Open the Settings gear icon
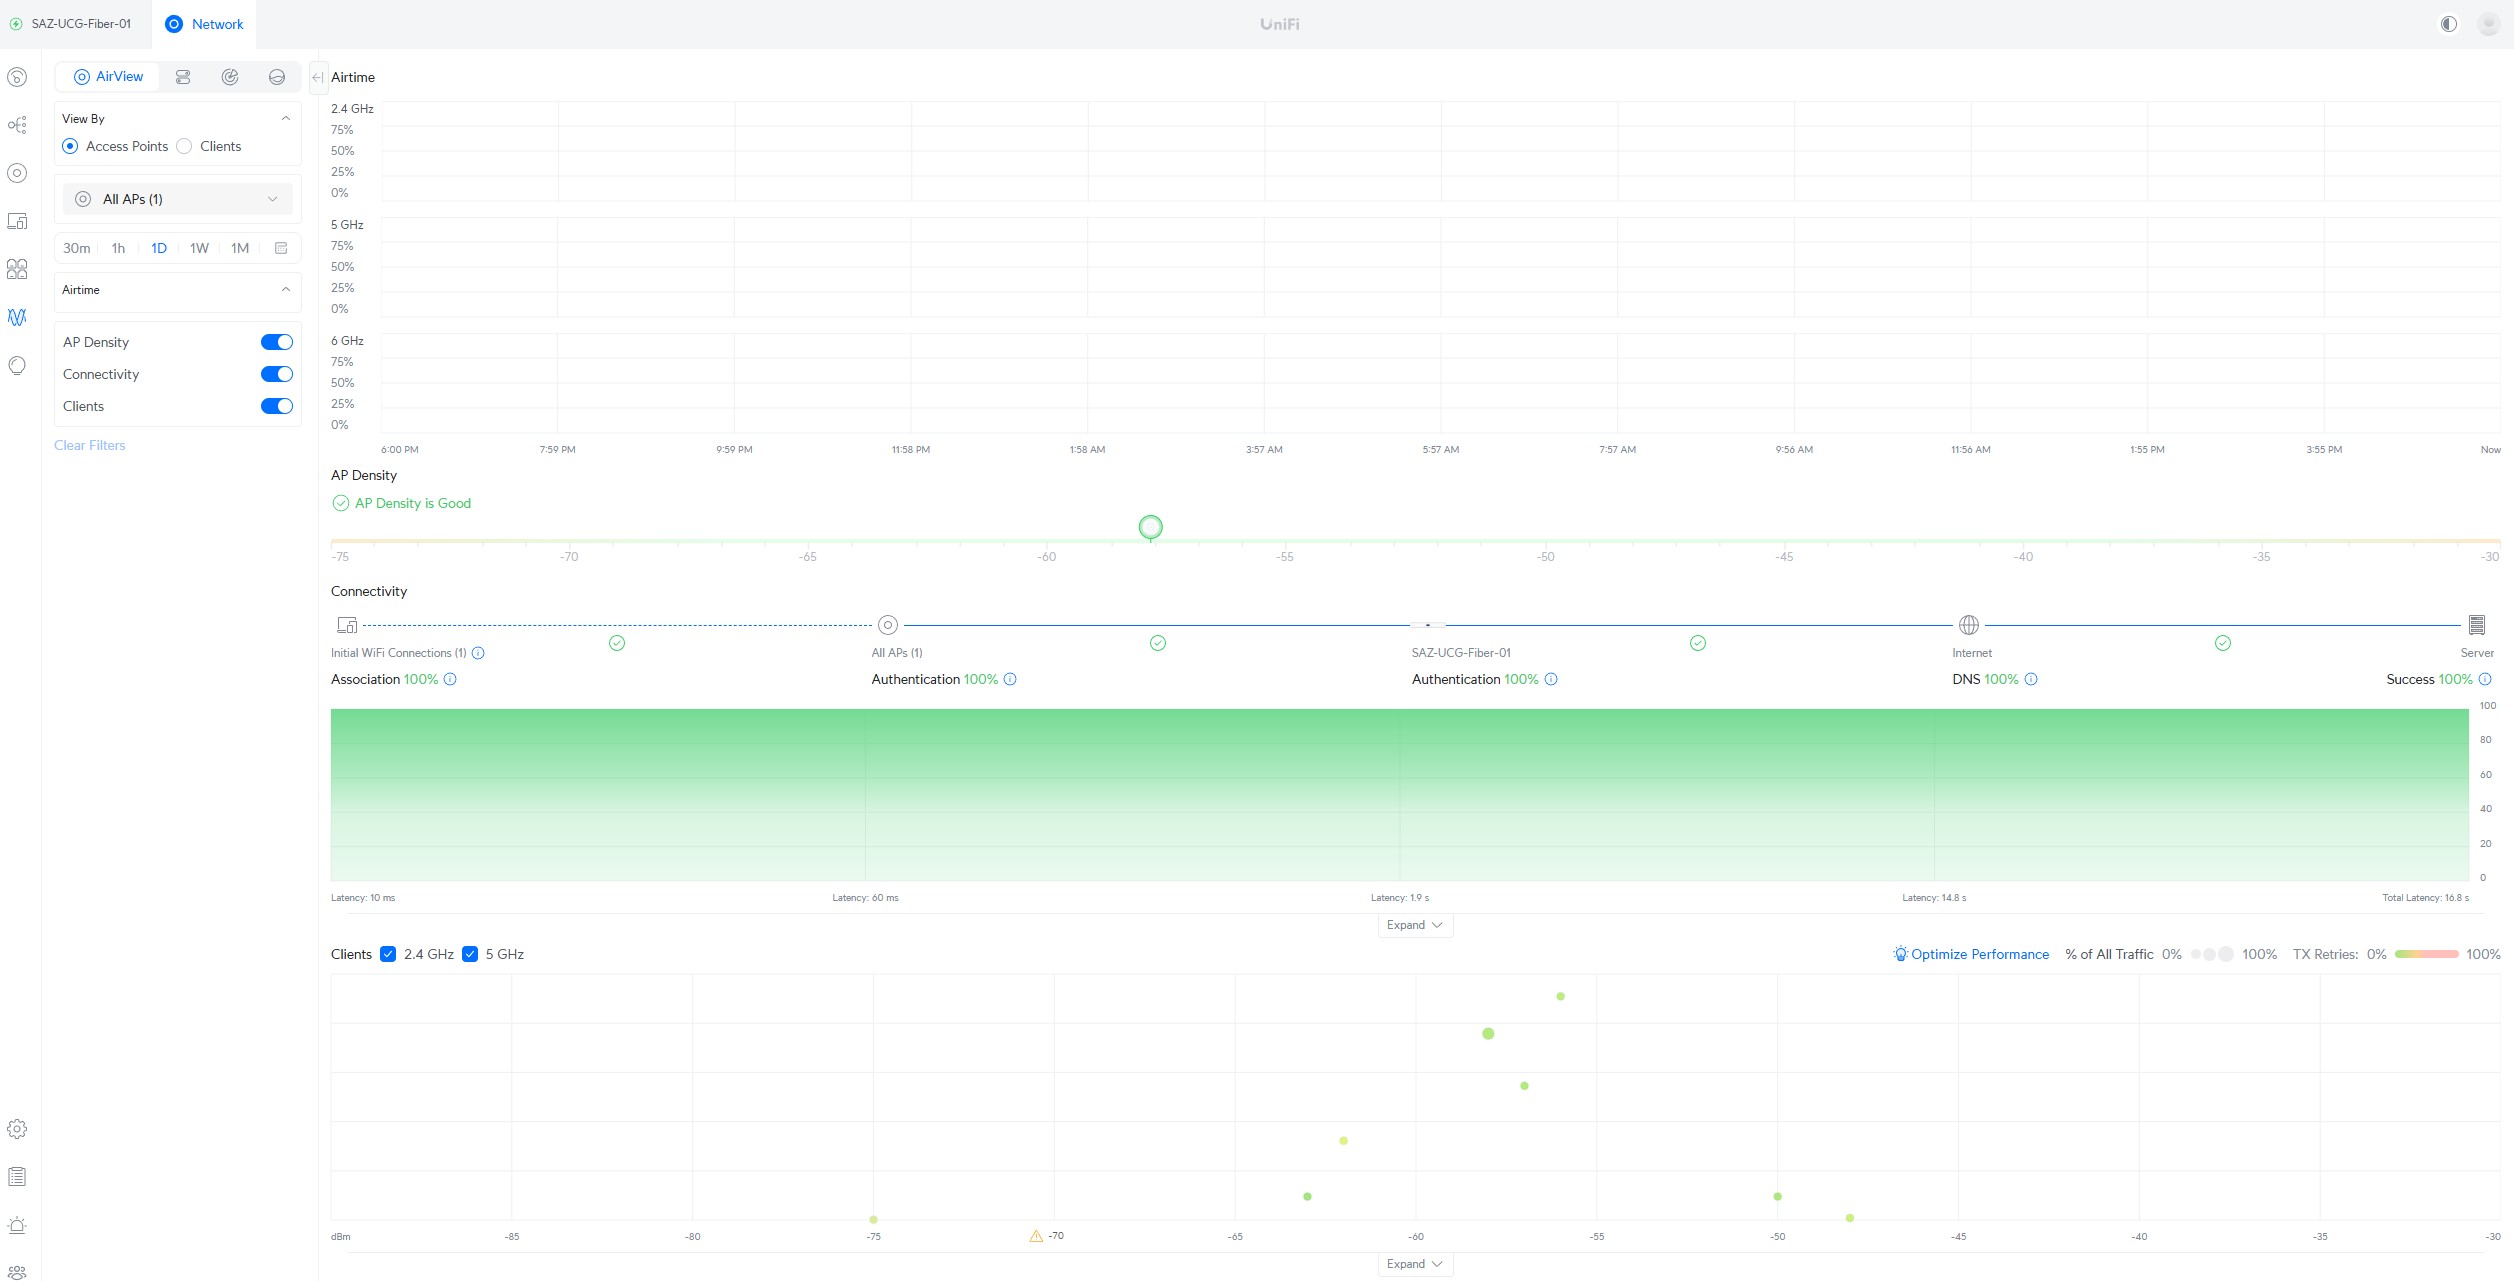Image resolution: width=2514 pixels, height=1281 pixels. click(x=17, y=1129)
